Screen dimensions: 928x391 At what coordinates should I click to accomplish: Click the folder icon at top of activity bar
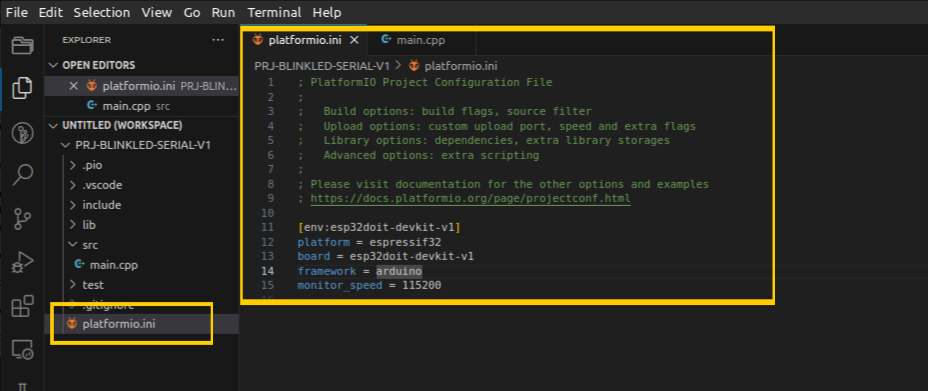coord(22,46)
